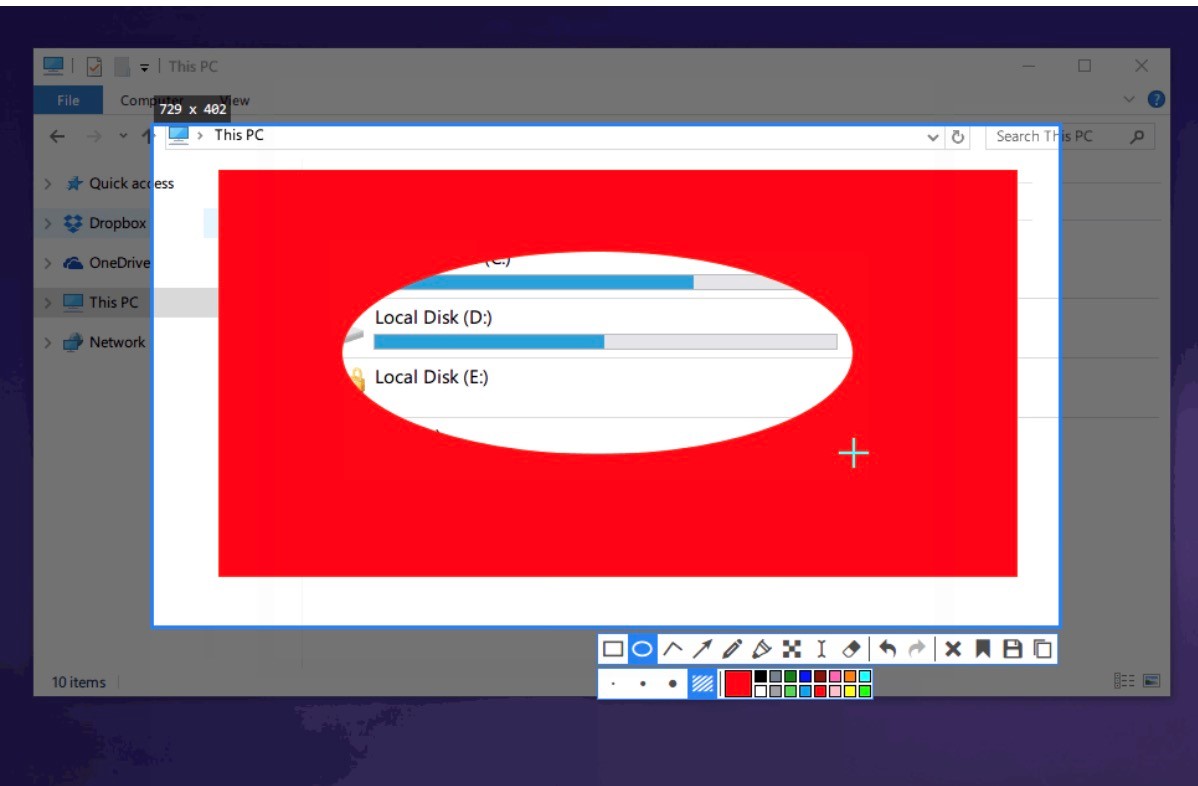Click the This PC address breadcrumb
The image size is (1198, 786).
[x=238, y=135]
